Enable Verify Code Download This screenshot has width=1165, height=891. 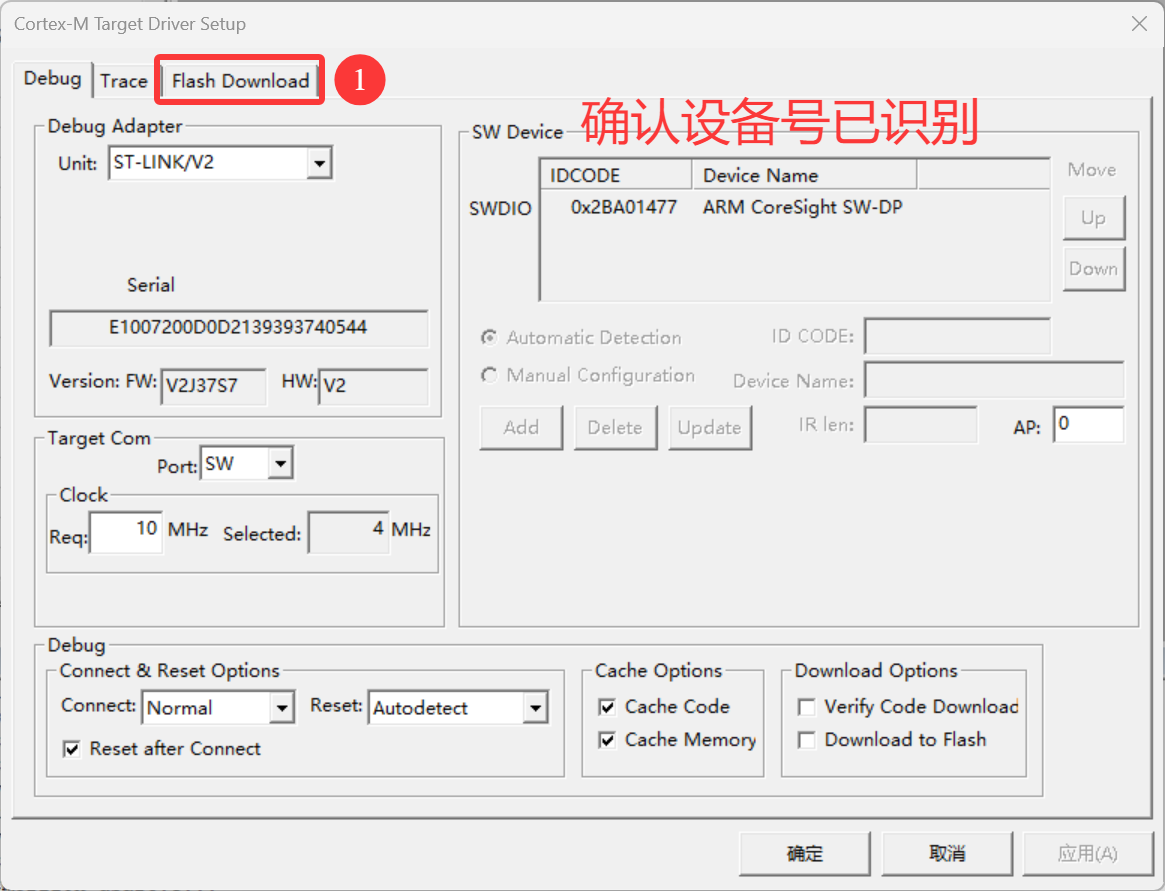[806, 707]
